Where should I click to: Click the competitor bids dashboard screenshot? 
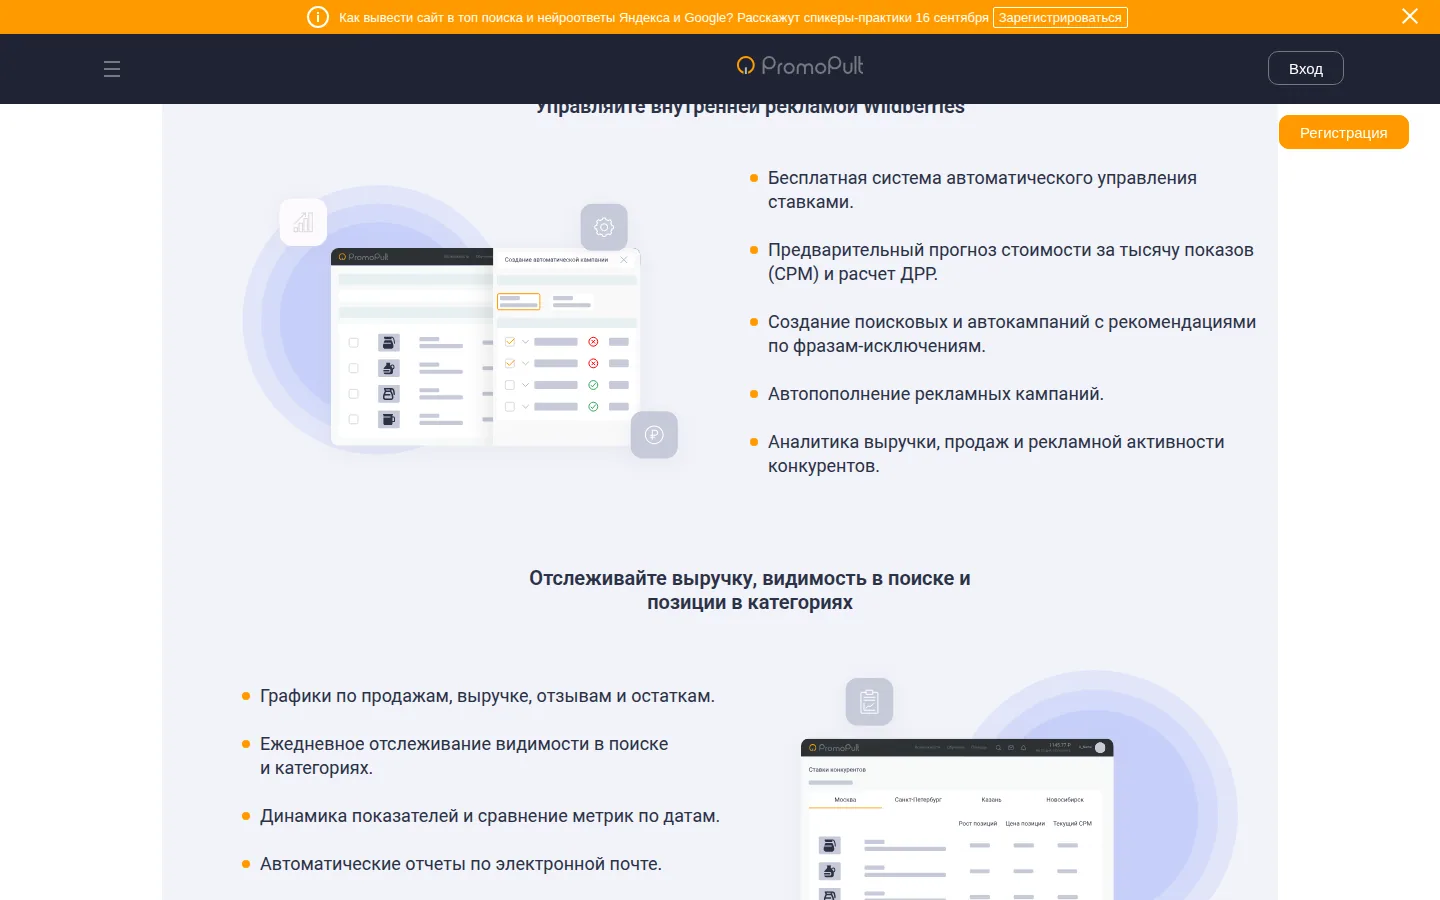click(957, 819)
